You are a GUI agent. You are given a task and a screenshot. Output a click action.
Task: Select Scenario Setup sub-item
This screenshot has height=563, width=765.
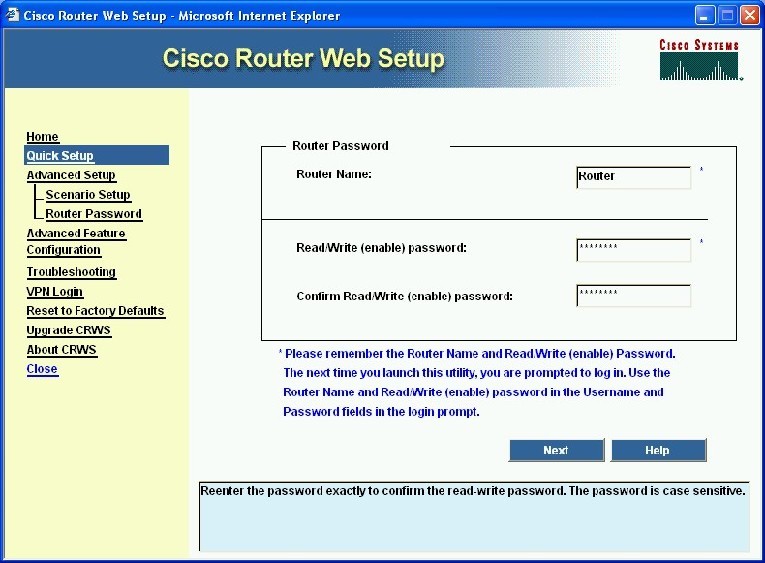tap(88, 195)
